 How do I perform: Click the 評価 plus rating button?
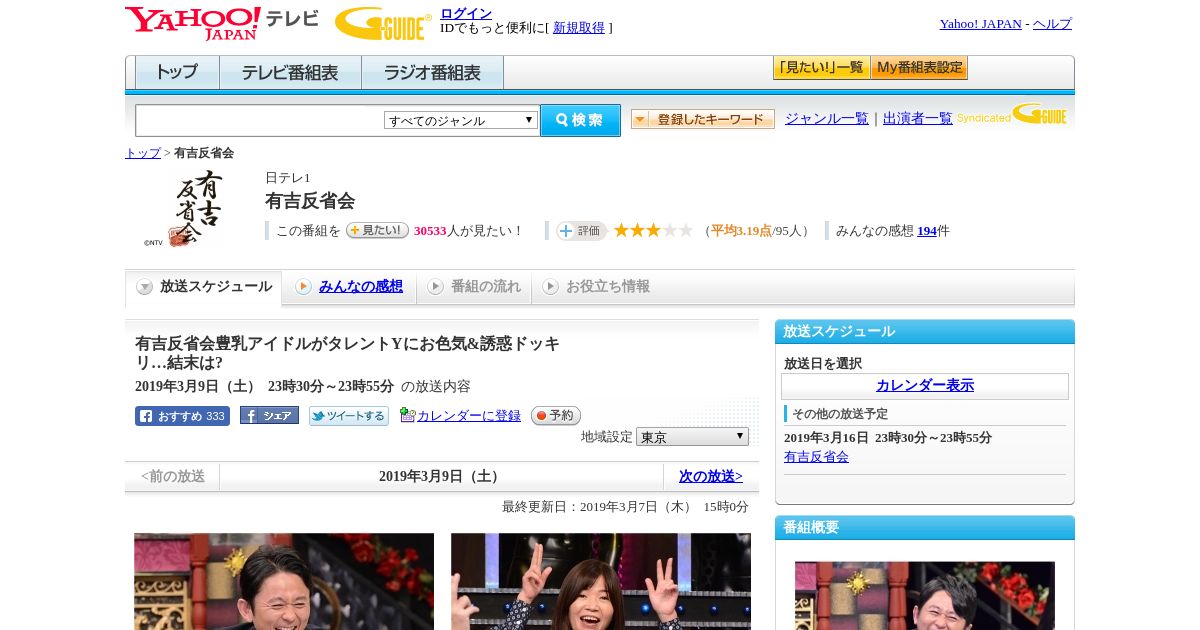pos(581,231)
